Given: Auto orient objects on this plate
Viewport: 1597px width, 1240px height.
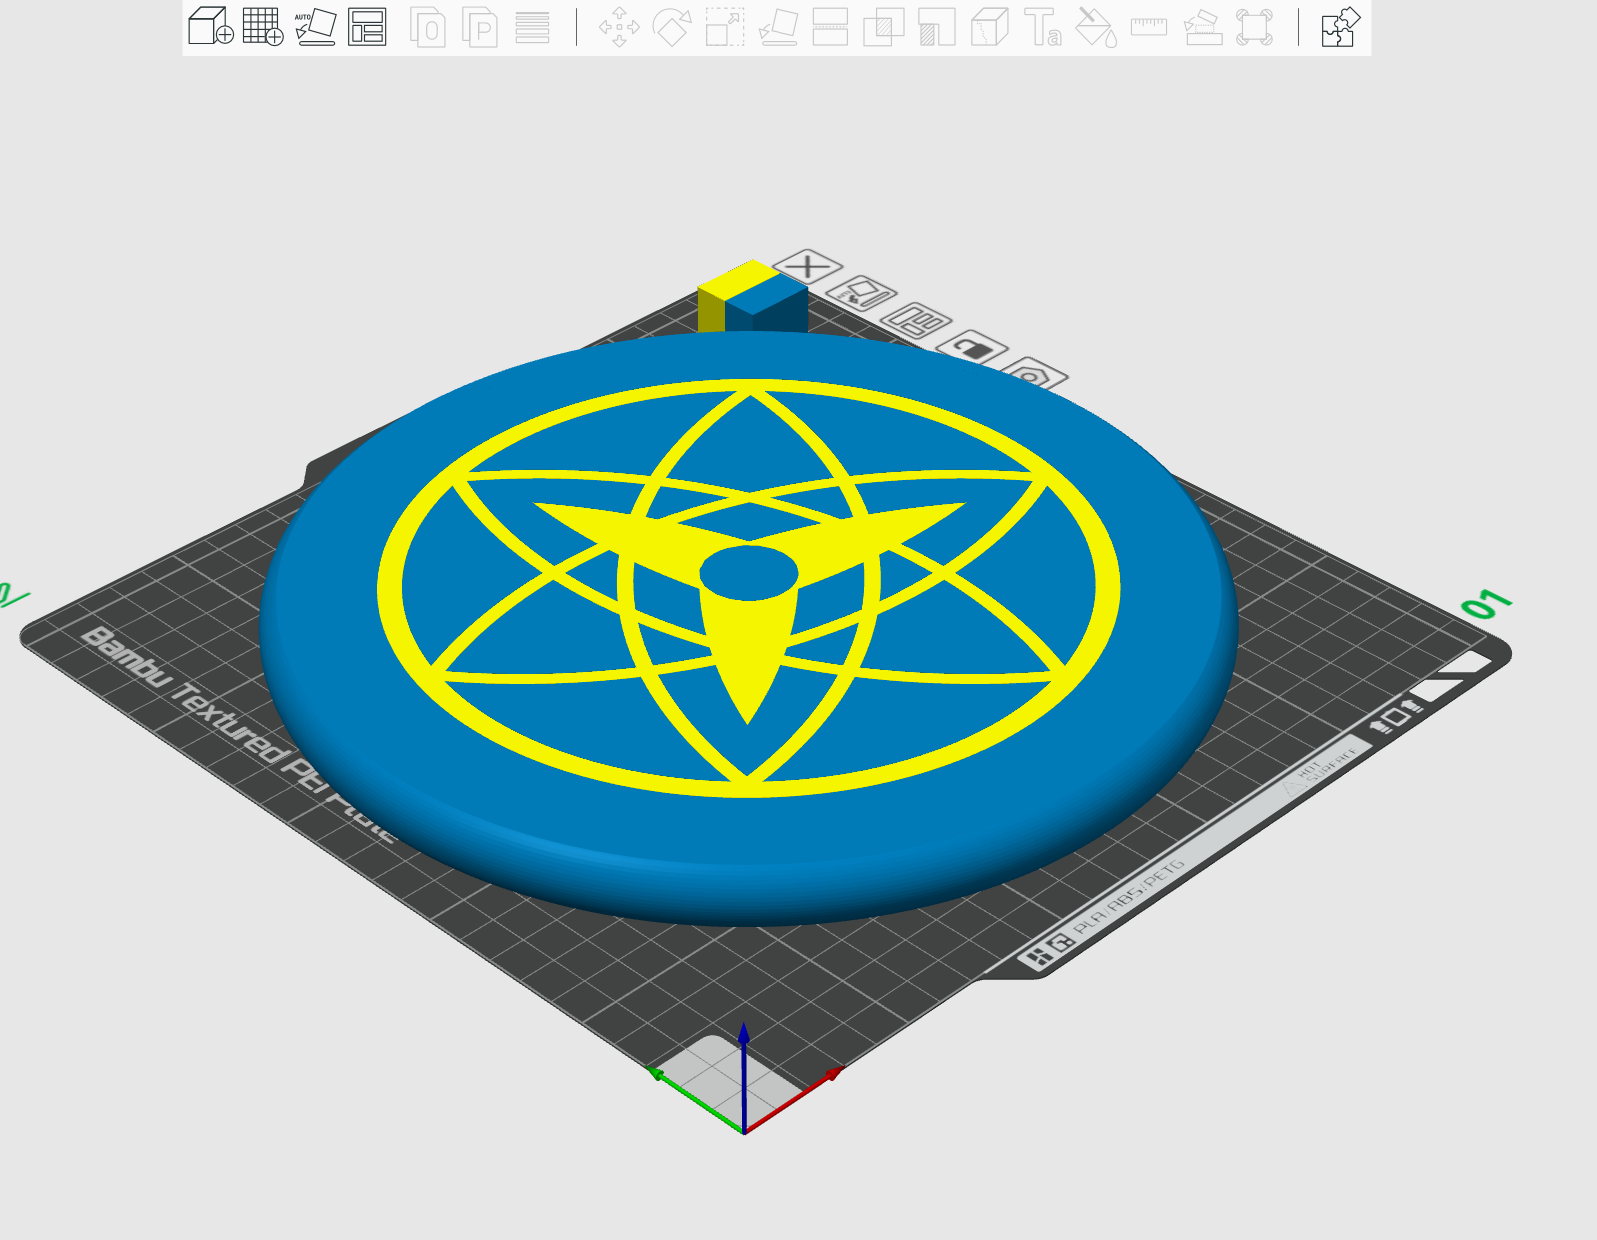Looking at the screenshot, I should click(861, 294).
